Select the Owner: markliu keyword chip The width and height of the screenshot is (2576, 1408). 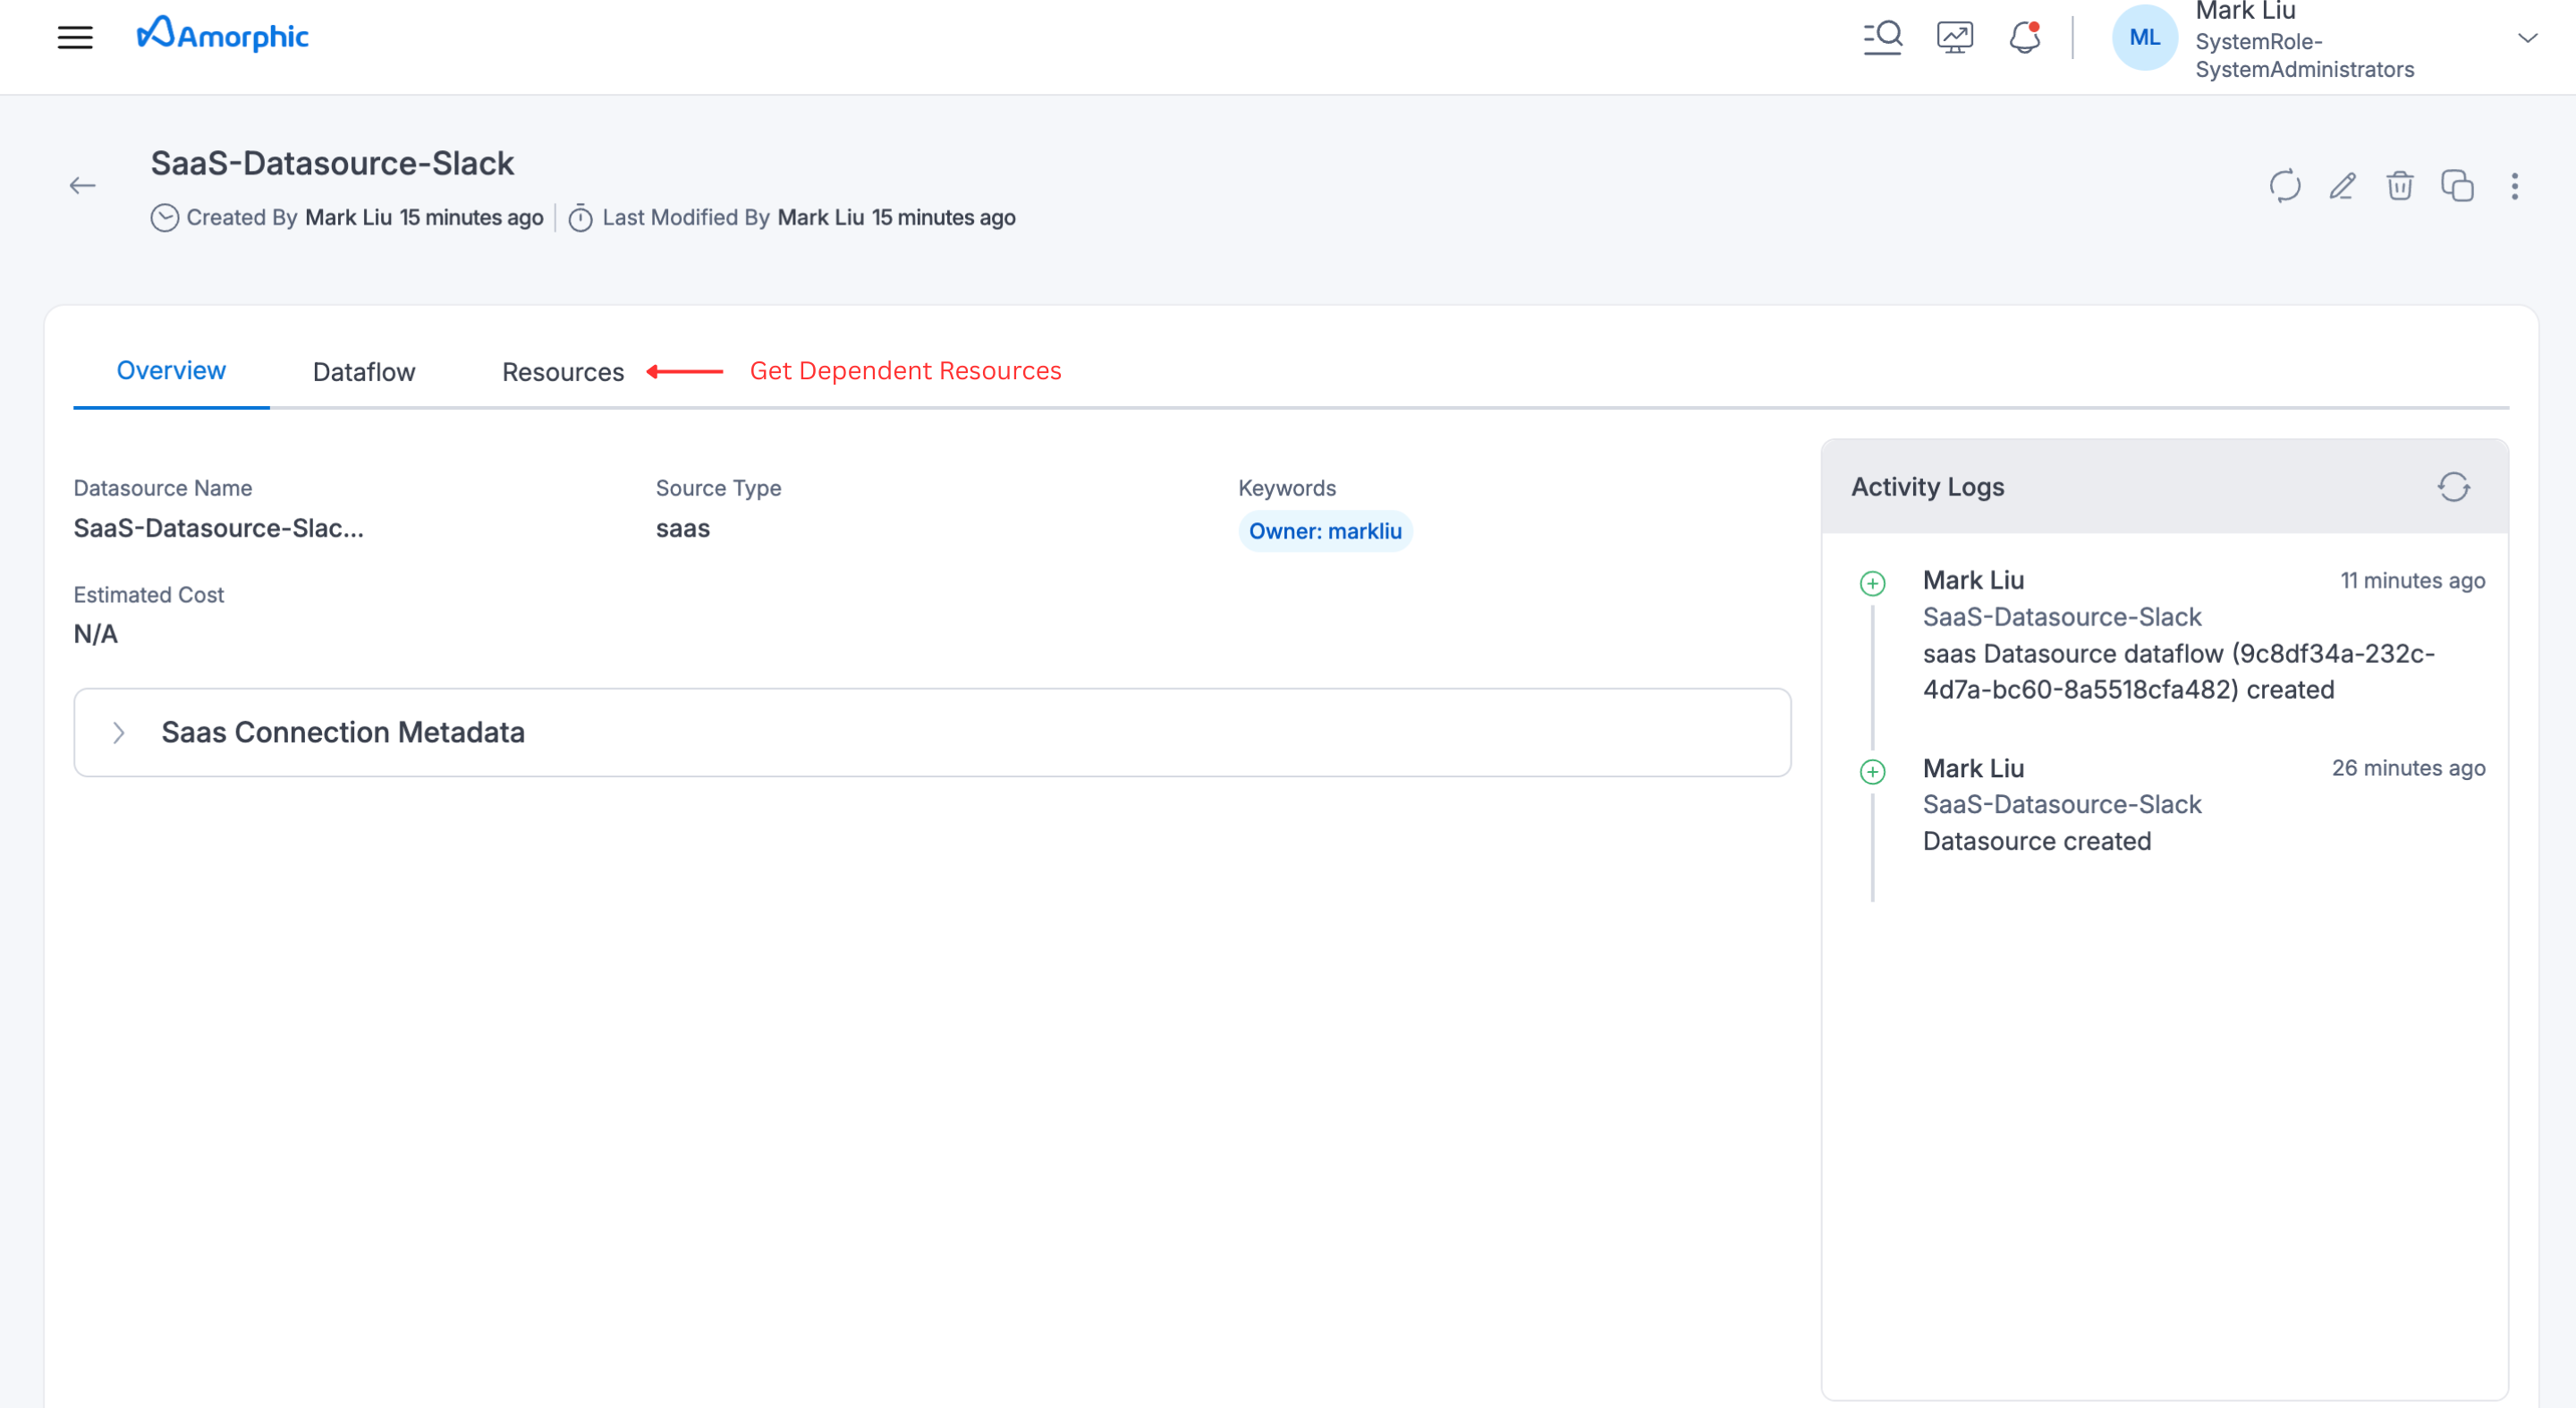coord(1325,531)
